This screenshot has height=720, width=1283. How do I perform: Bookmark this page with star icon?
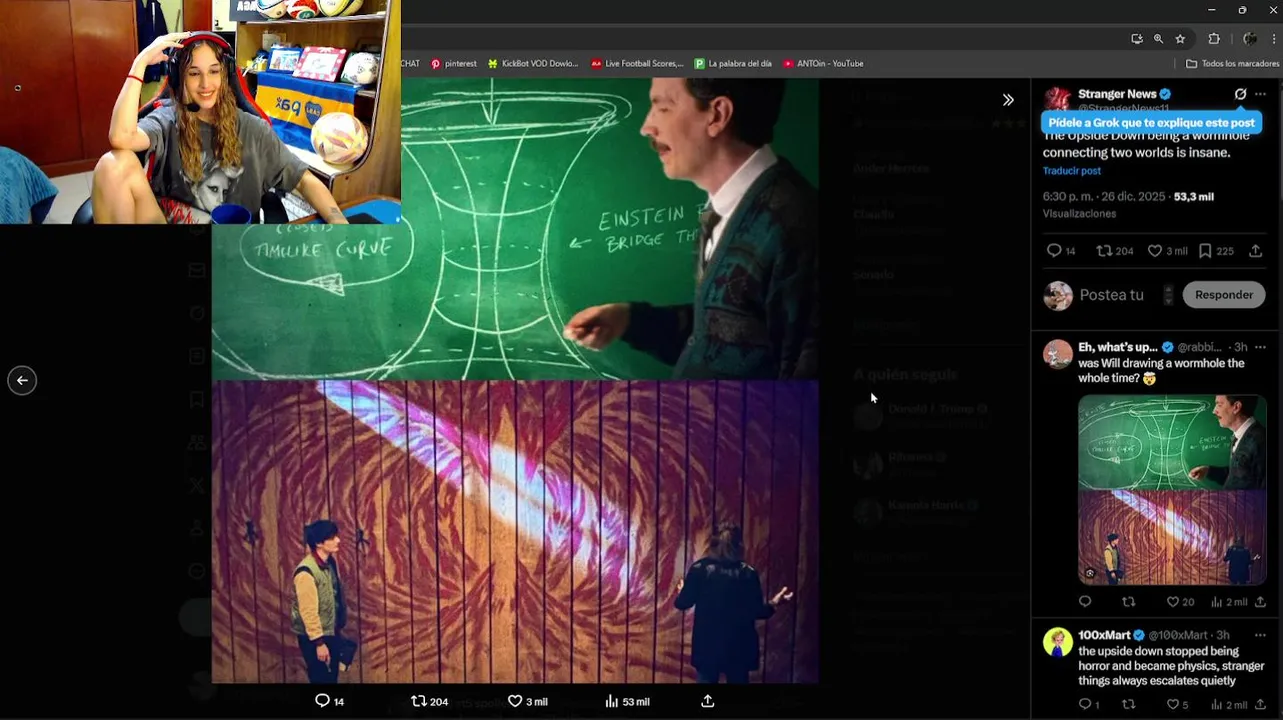coord(1180,39)
